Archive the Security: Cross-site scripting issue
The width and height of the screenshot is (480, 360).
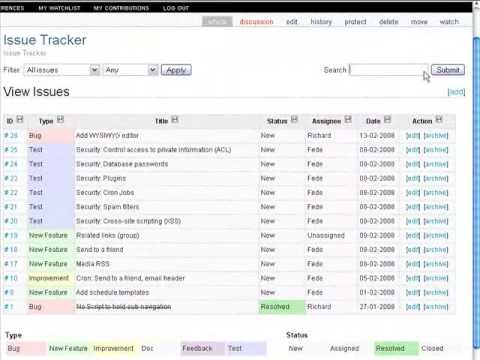click(x=436, y=221)
